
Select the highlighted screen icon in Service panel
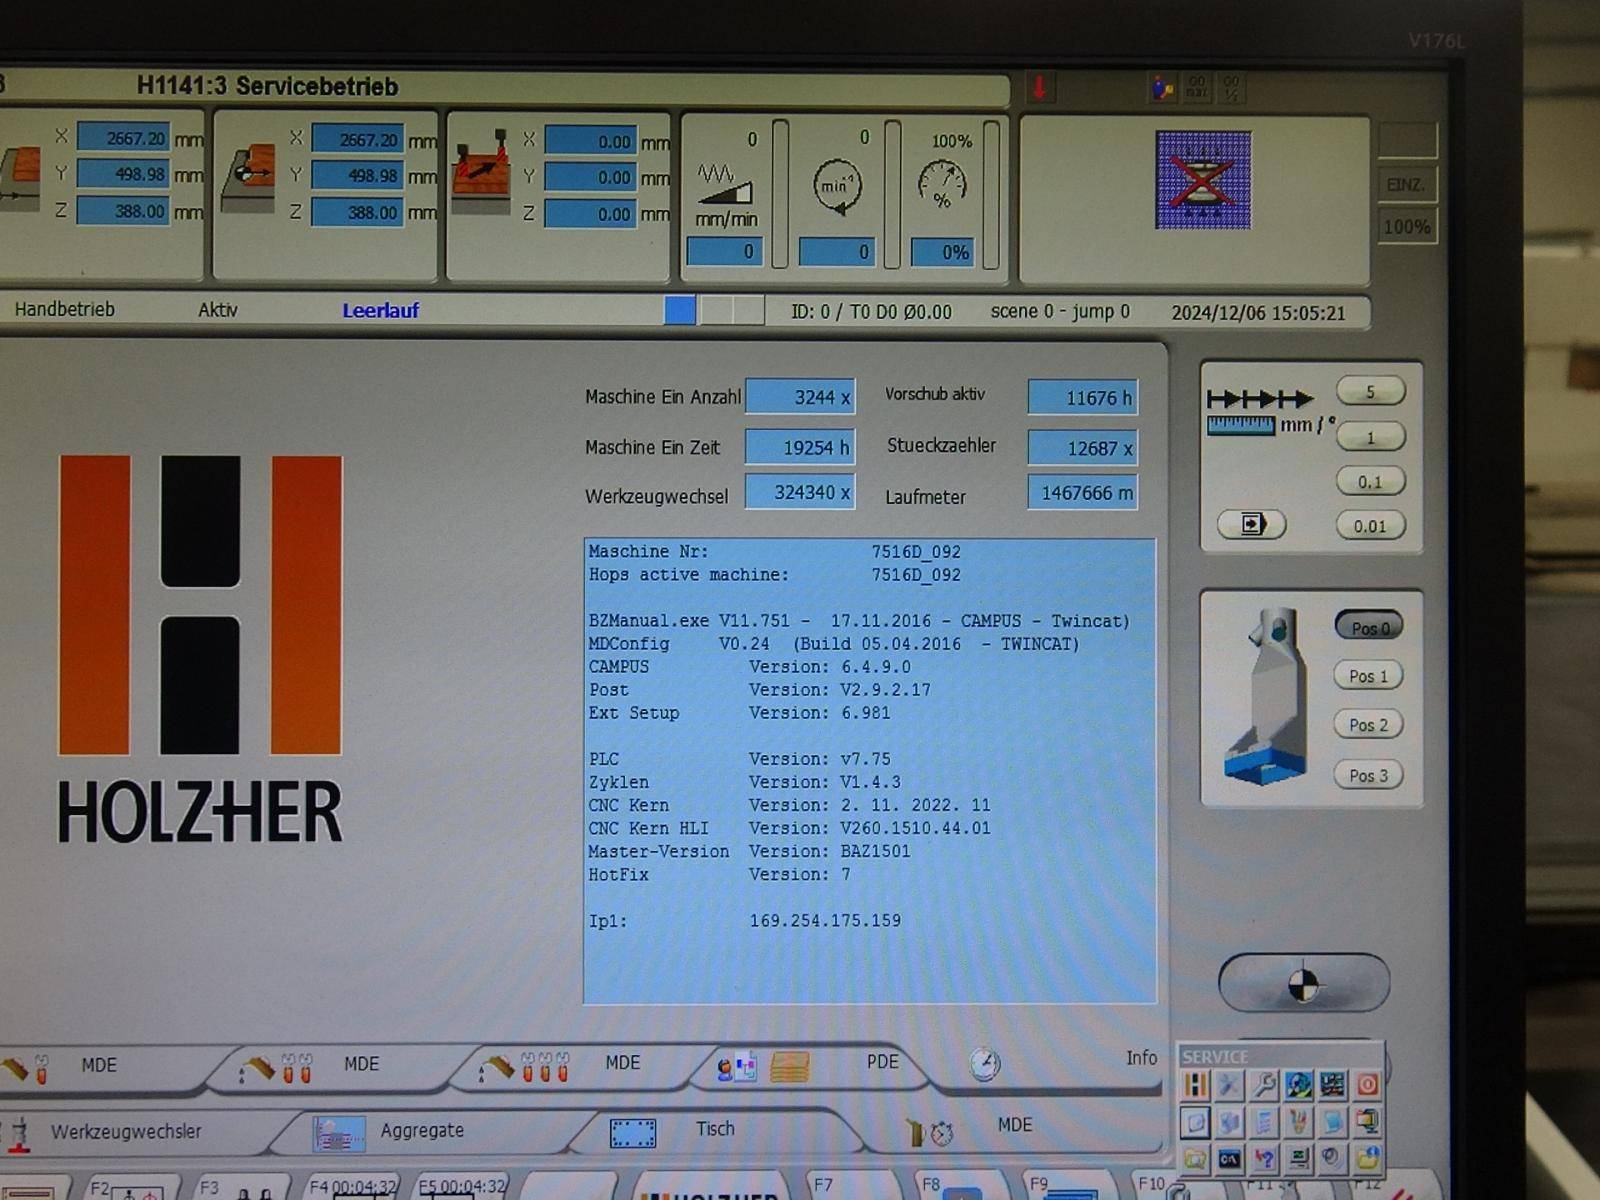pyautogui.click(x=1195, y=1122)
